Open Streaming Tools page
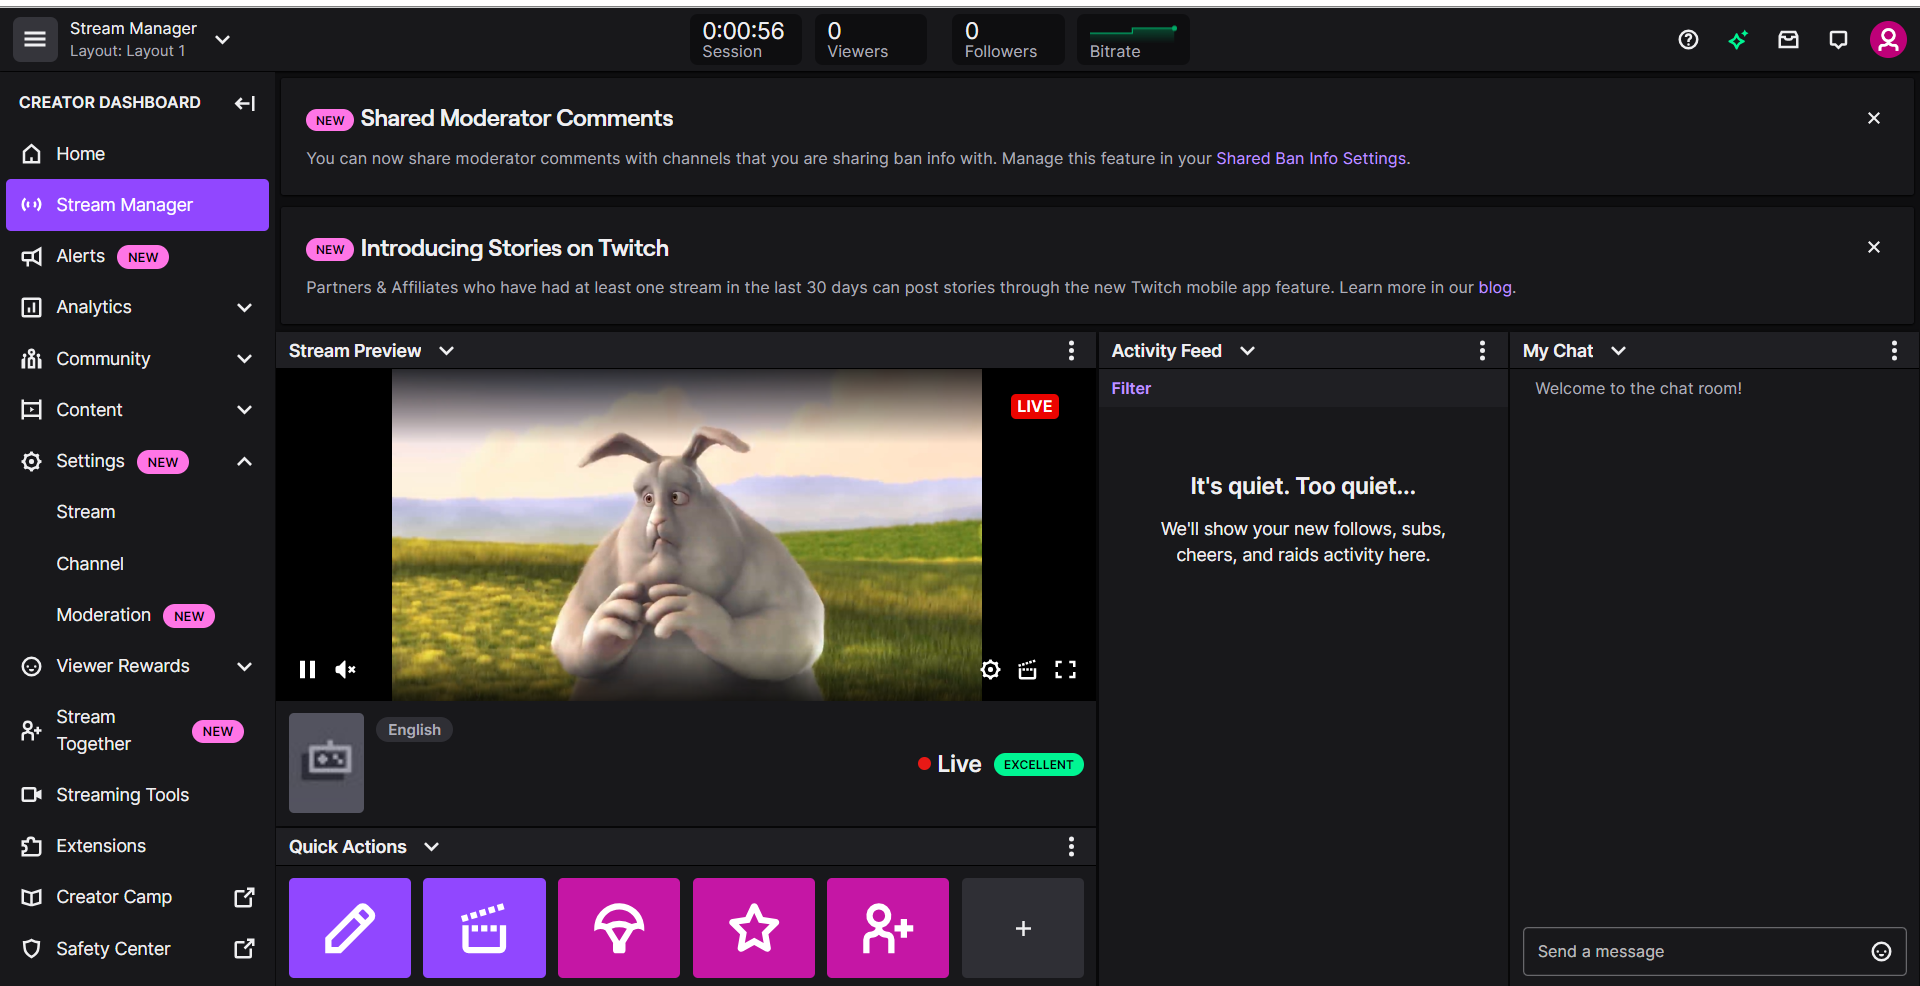This screenshot has width=1920, height=986. [x=137, y=795]
